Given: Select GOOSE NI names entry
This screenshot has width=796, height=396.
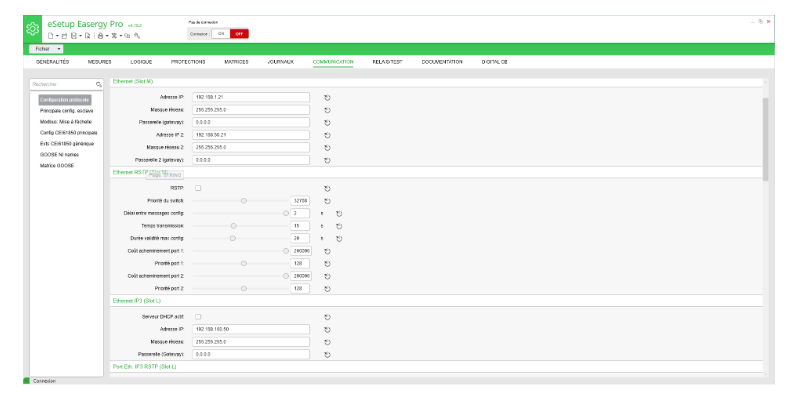Looking at the screenshot, I should point(59,154).
